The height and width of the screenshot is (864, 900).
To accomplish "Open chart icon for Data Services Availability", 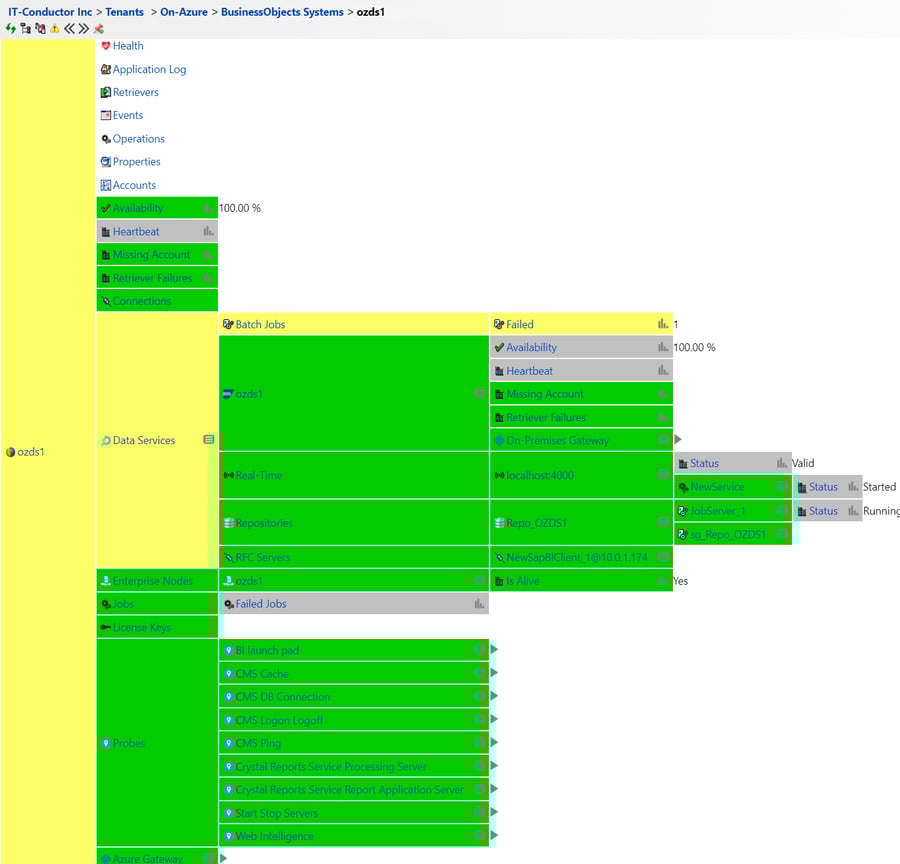I will click(663, 347).
